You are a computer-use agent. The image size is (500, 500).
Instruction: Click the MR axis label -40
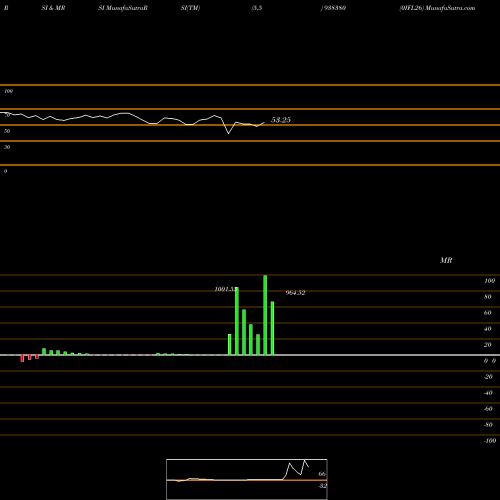click(x=488, y=393)
